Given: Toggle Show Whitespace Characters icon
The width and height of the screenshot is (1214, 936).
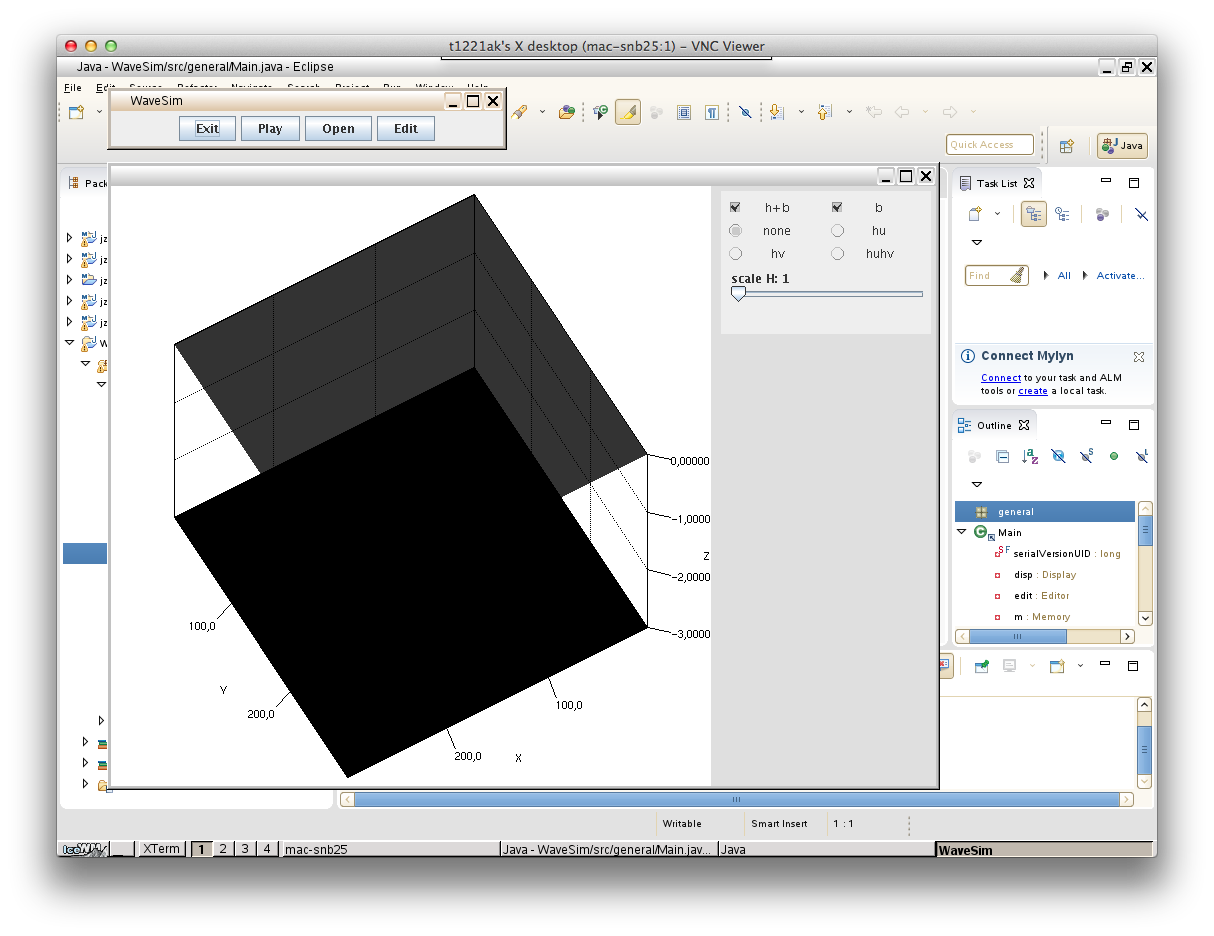Looking at the screenshot, I should (712, 112).
